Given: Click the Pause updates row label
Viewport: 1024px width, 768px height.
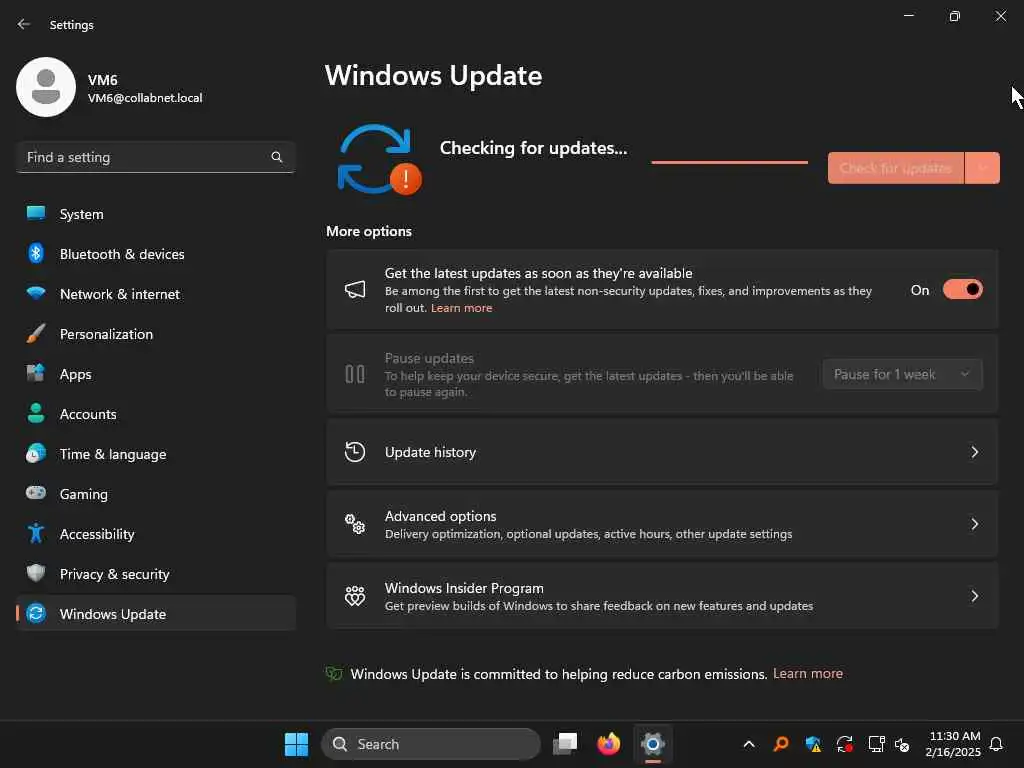Looking at the screenshot, I should [x=429, y=358].
